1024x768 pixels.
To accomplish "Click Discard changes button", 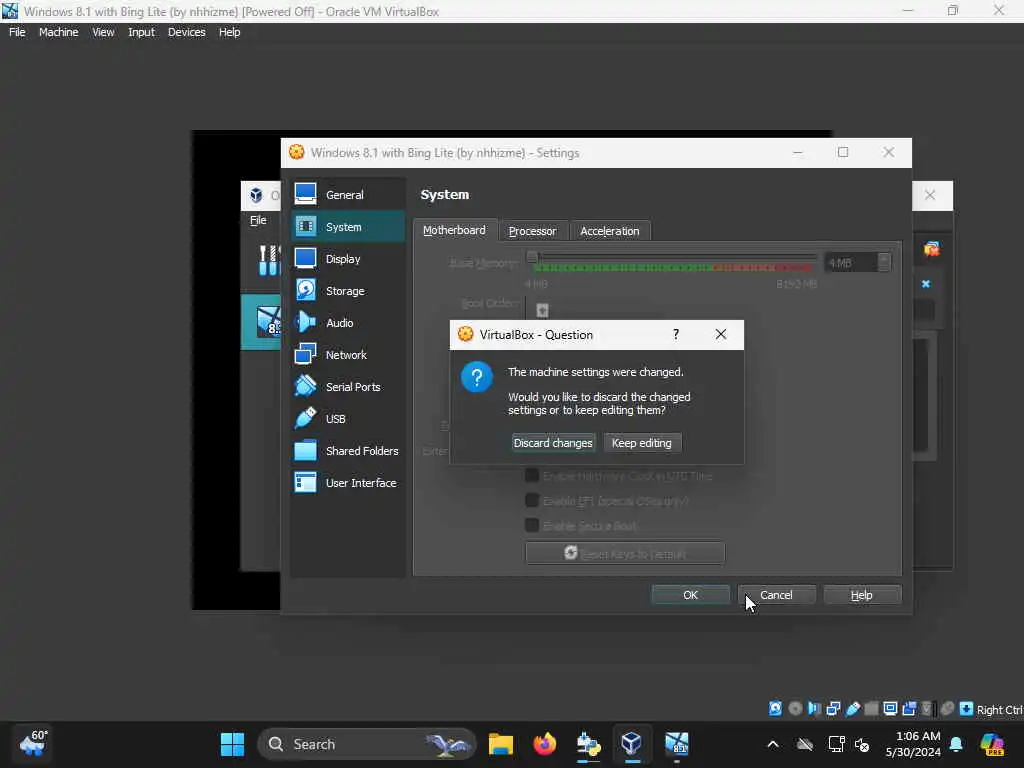I will (553, 443).
